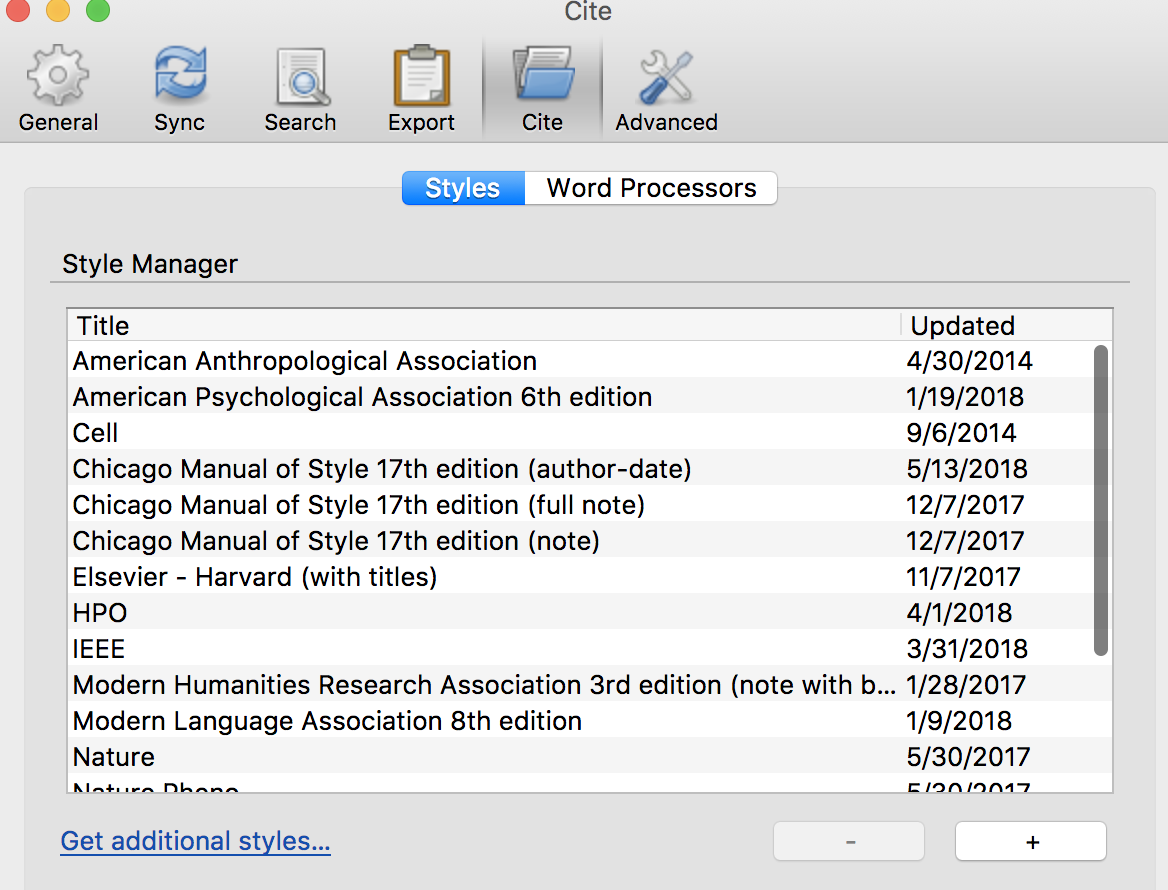Viewport: 1168px width, 890px height.
Task: Click the 4/1/2018 updated date cell
Action: click(x=959, y=612)
